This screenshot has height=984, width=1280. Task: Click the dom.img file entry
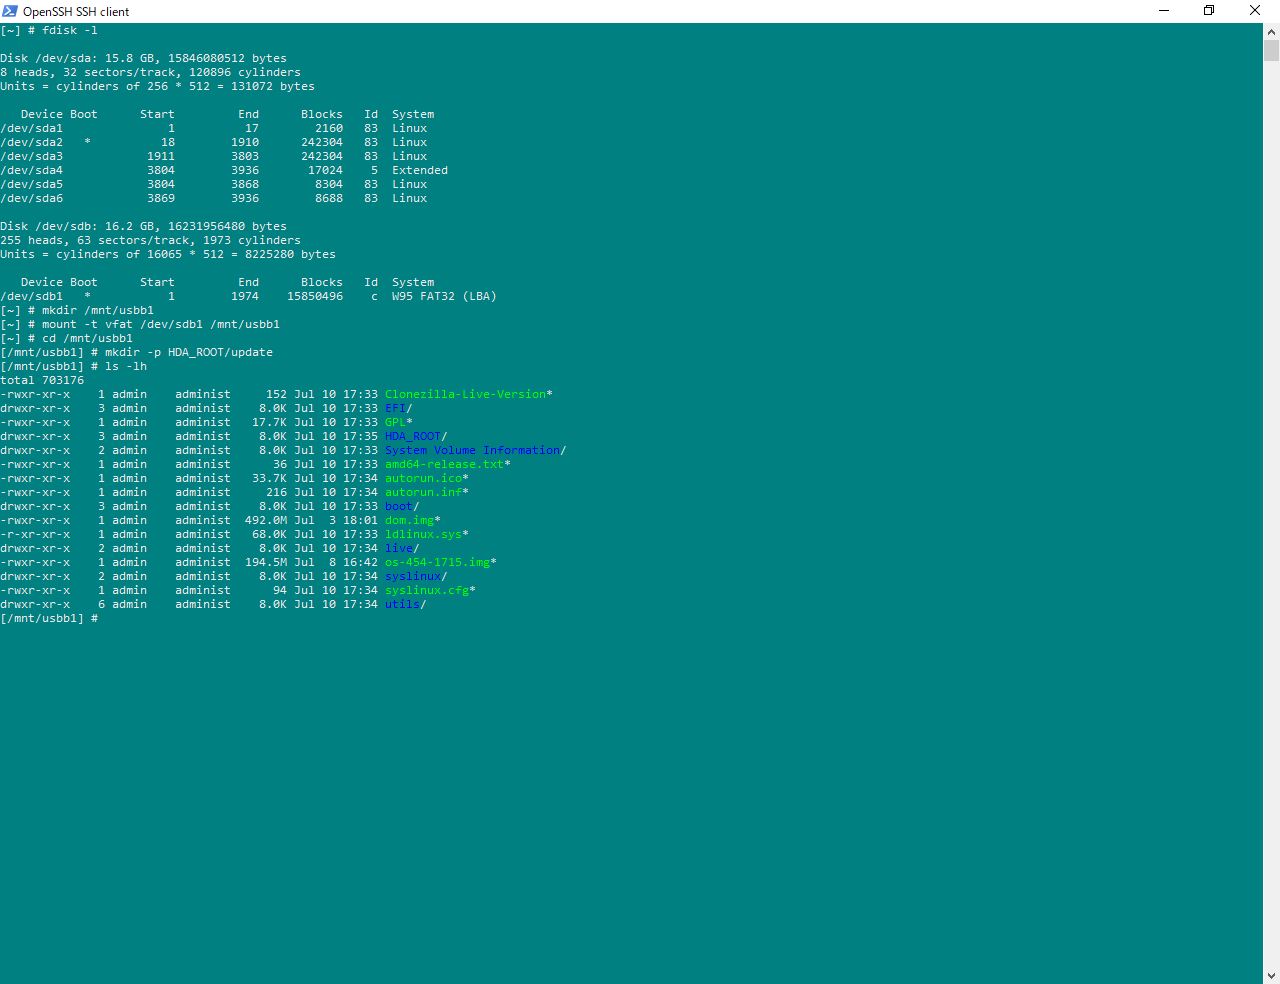[x=409, y=520]
